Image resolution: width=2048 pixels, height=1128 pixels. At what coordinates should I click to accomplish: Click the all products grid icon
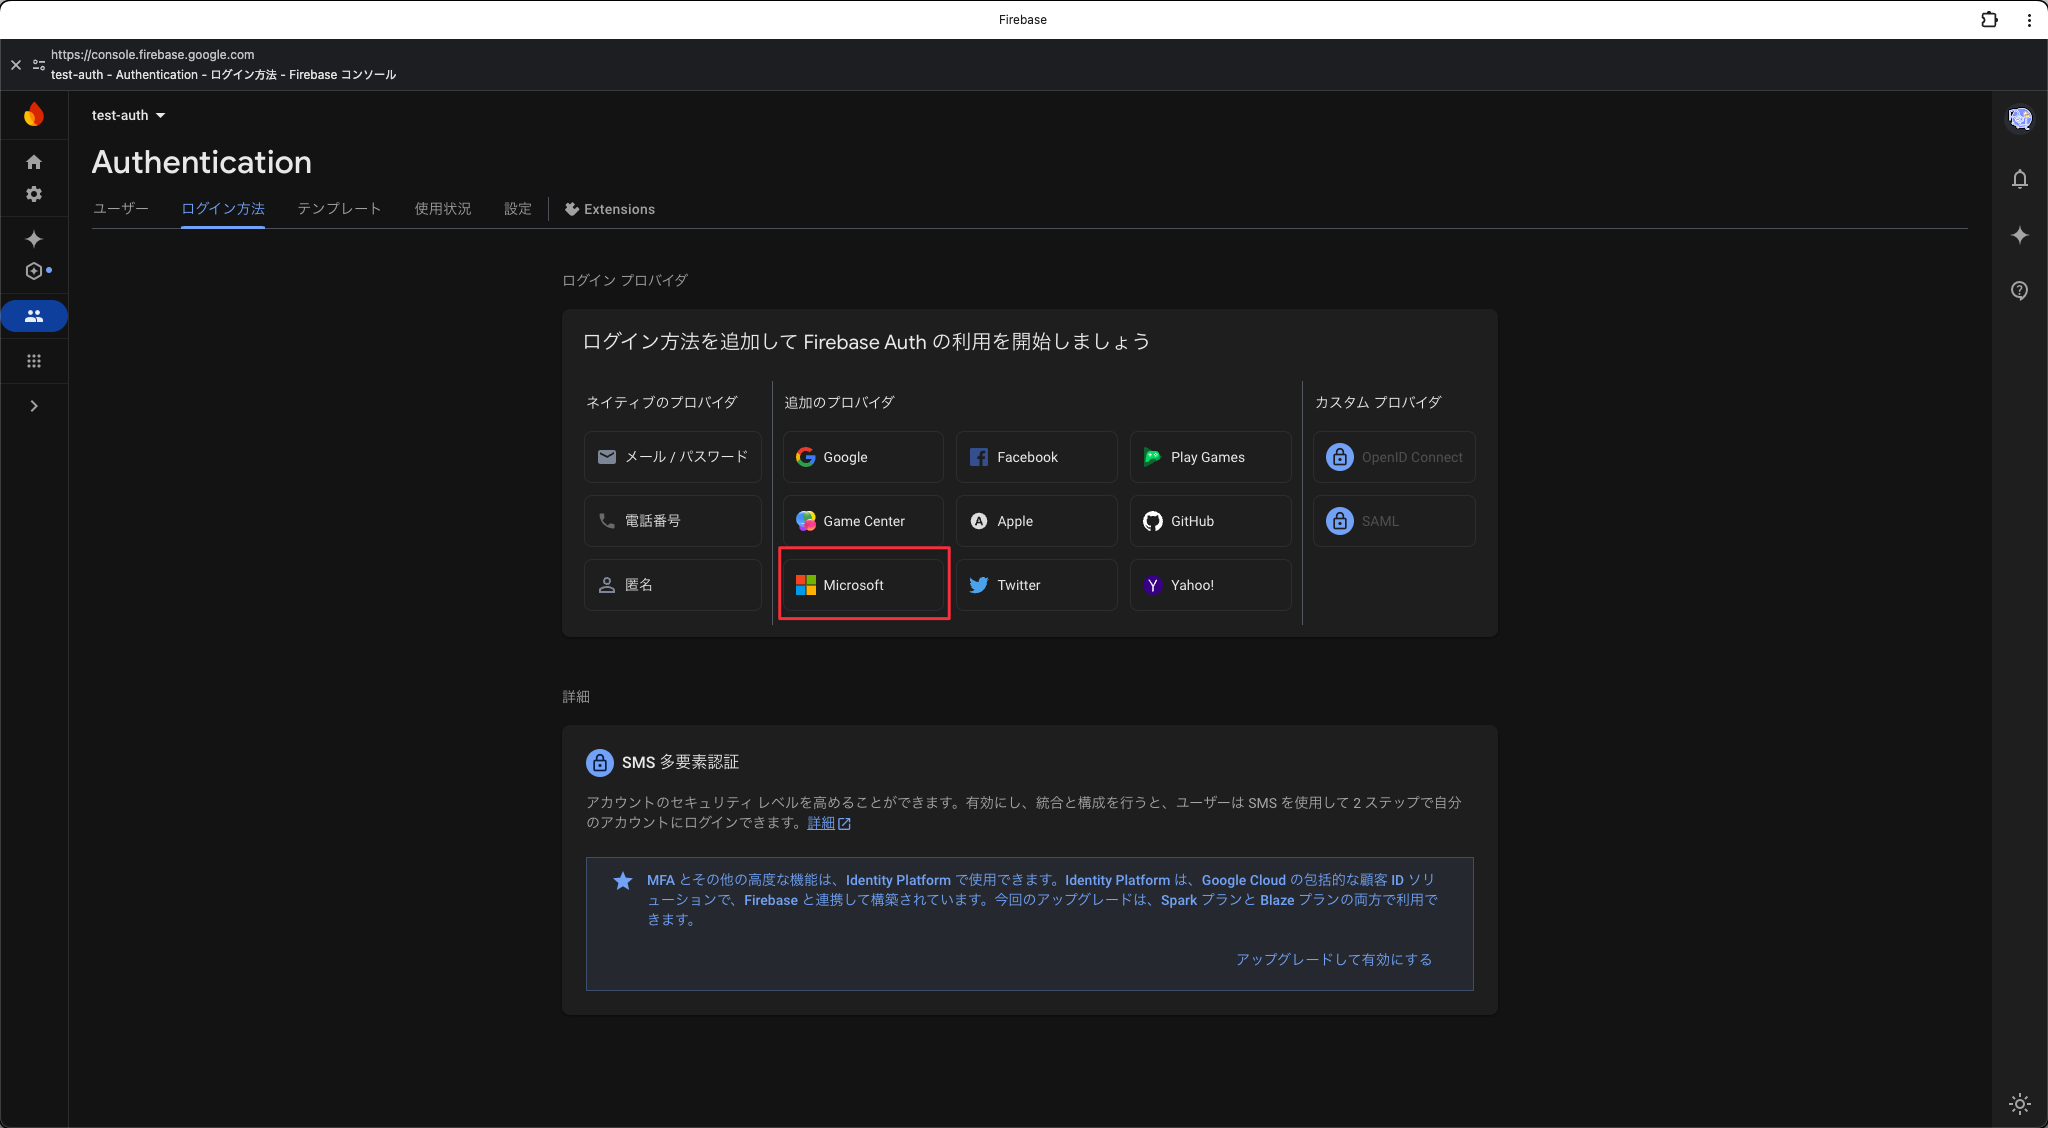point(34,361)
